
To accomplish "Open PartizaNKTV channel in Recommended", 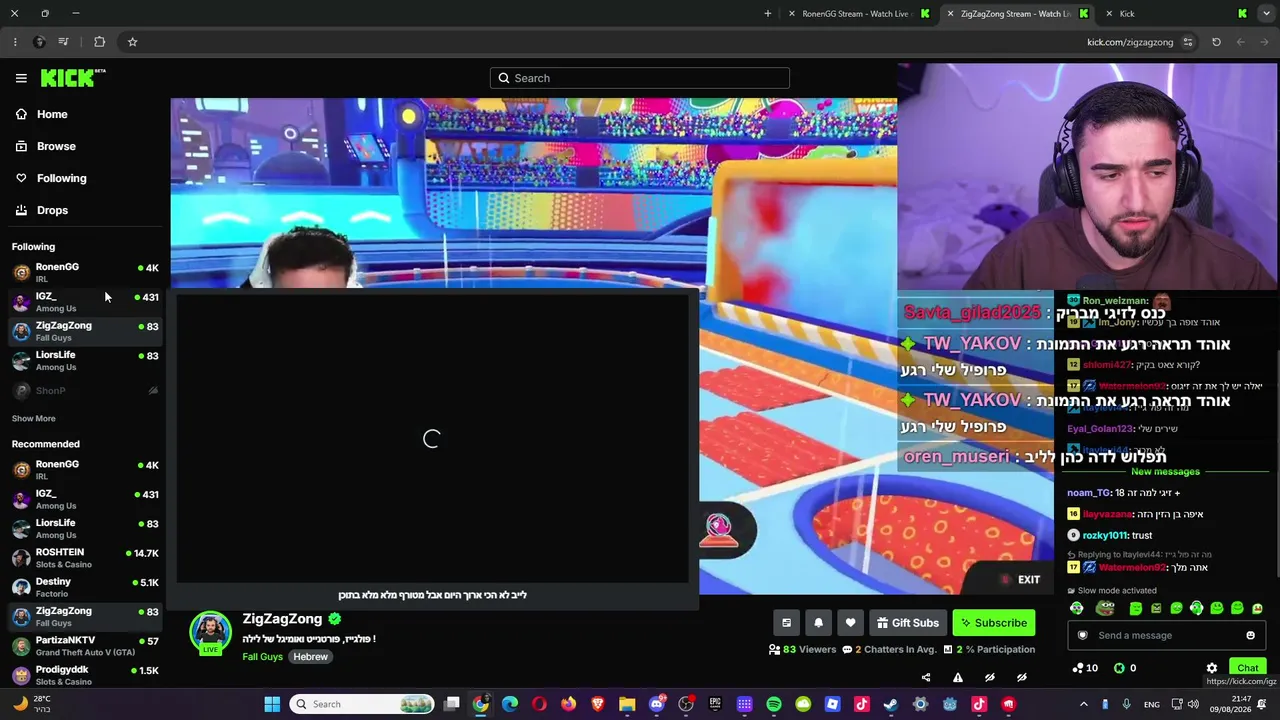I will point(85,645).
